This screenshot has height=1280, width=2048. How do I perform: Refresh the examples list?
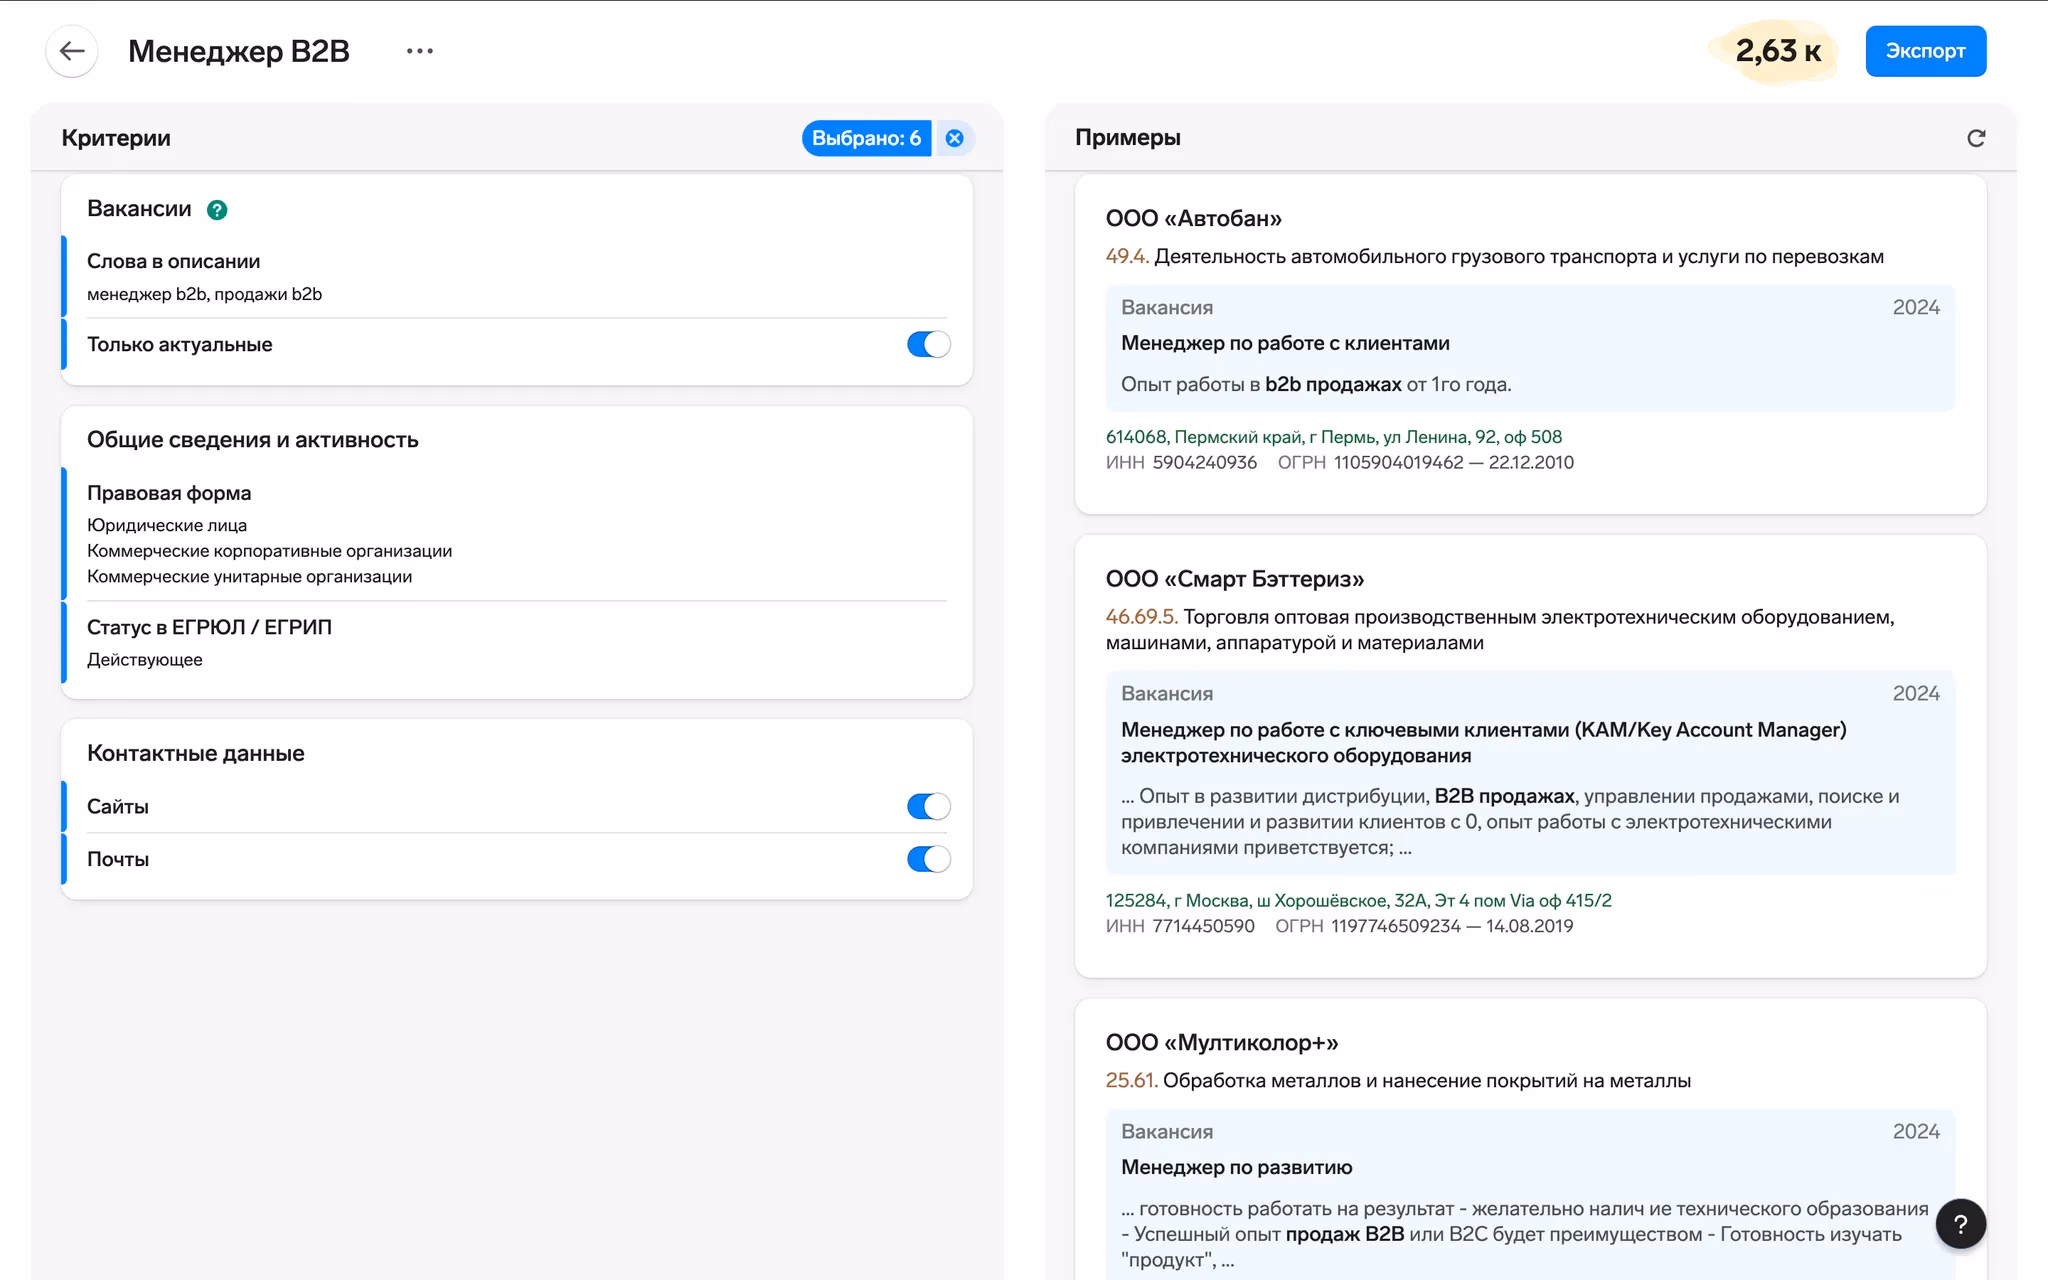click(x=1976, y=138)
